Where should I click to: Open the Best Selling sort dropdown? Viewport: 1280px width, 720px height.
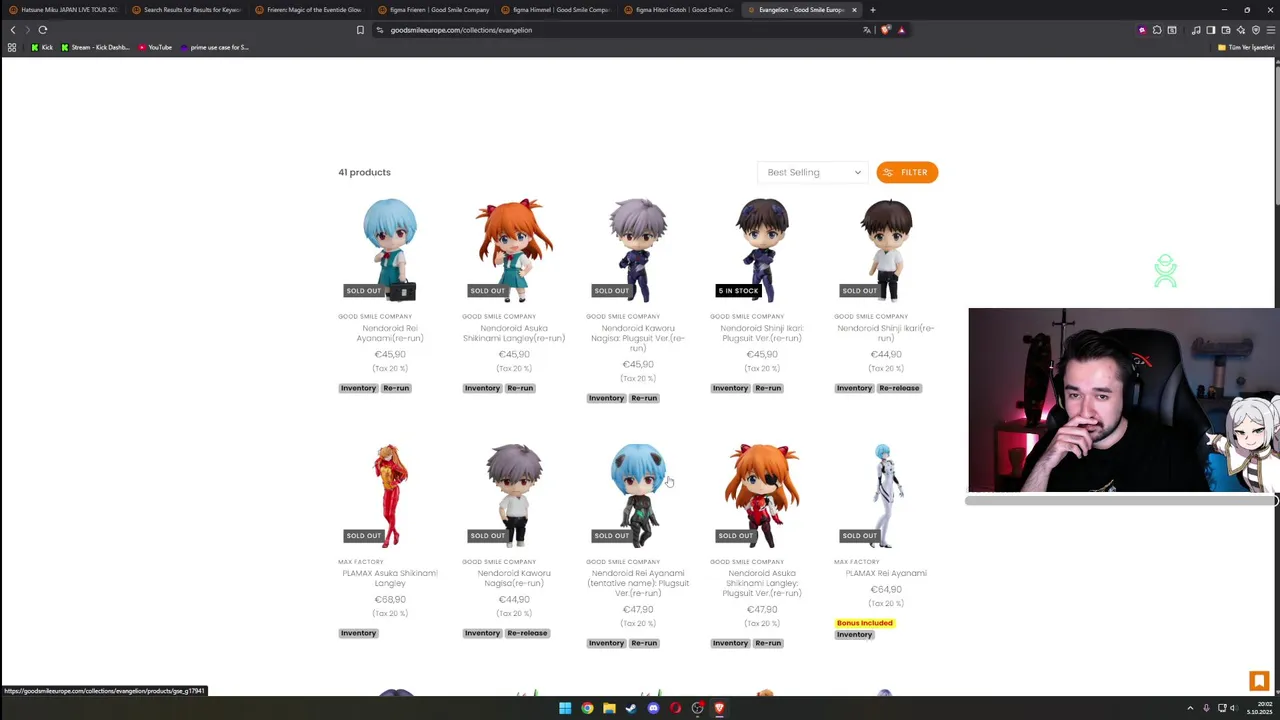coord(813,172)
